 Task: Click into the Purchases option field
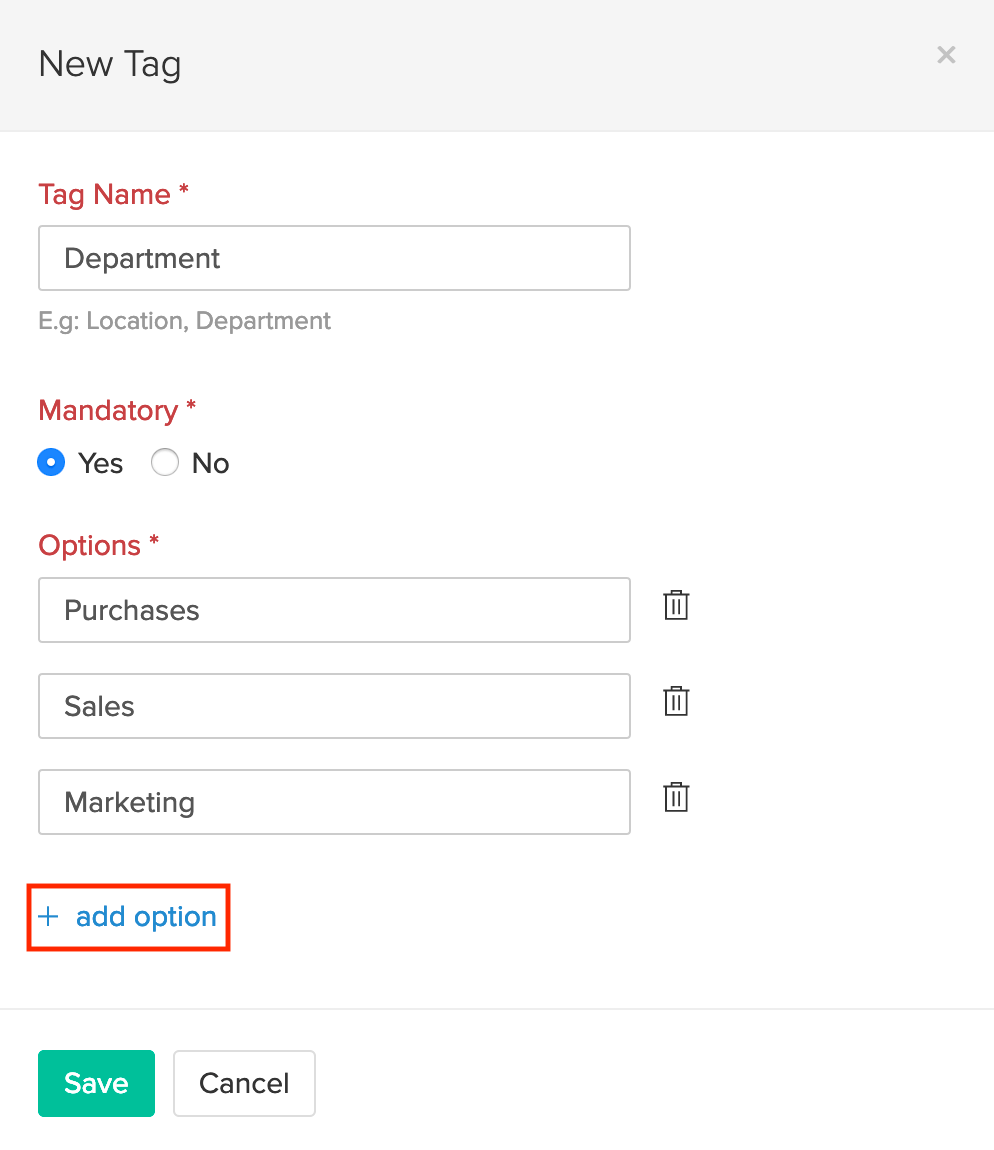[x=334, y=610]
